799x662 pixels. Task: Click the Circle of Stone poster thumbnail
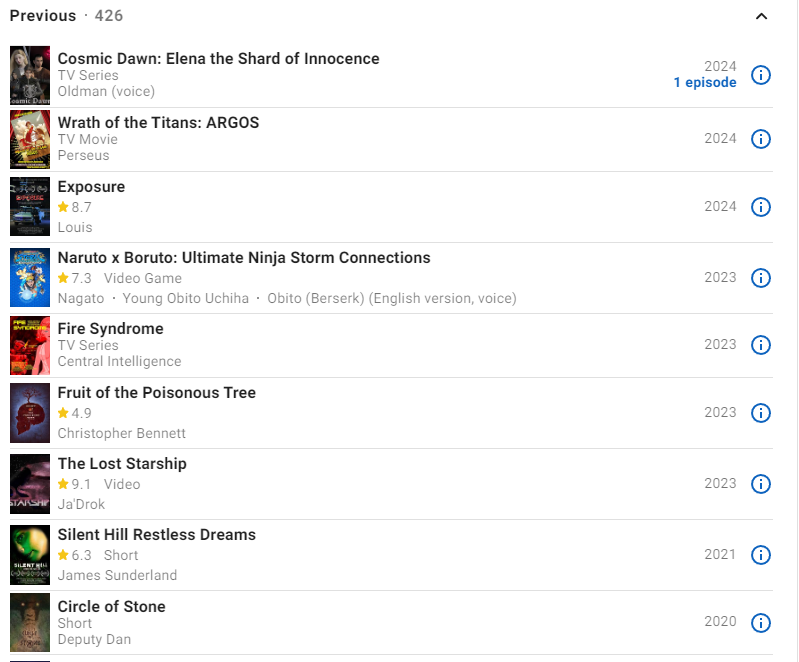click(30, 622)
